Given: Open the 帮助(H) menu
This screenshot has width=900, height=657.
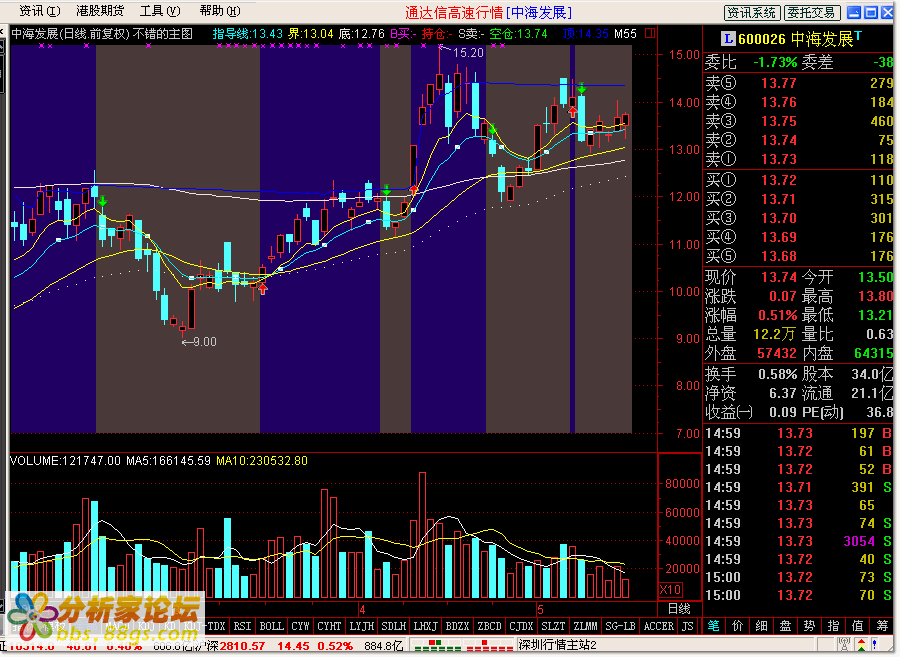Looking at the screenshot, I should pos(220,11).
